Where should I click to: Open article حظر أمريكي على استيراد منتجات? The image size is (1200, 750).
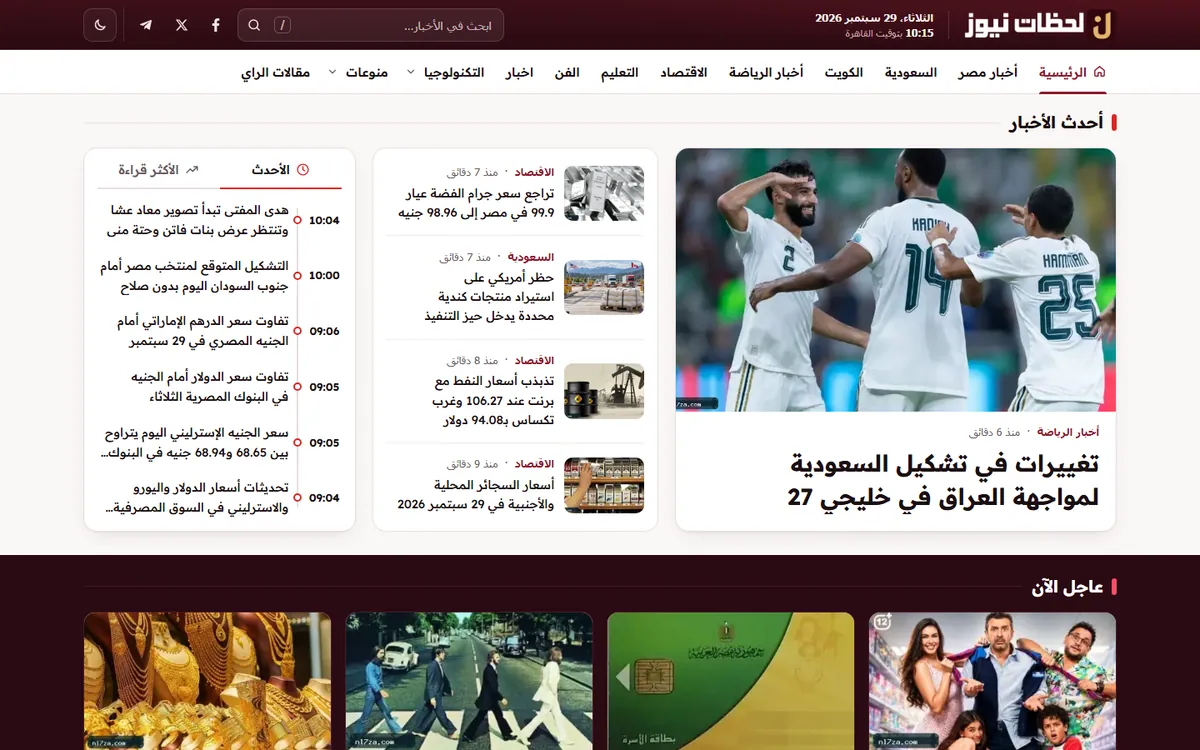tap(489, 296)
